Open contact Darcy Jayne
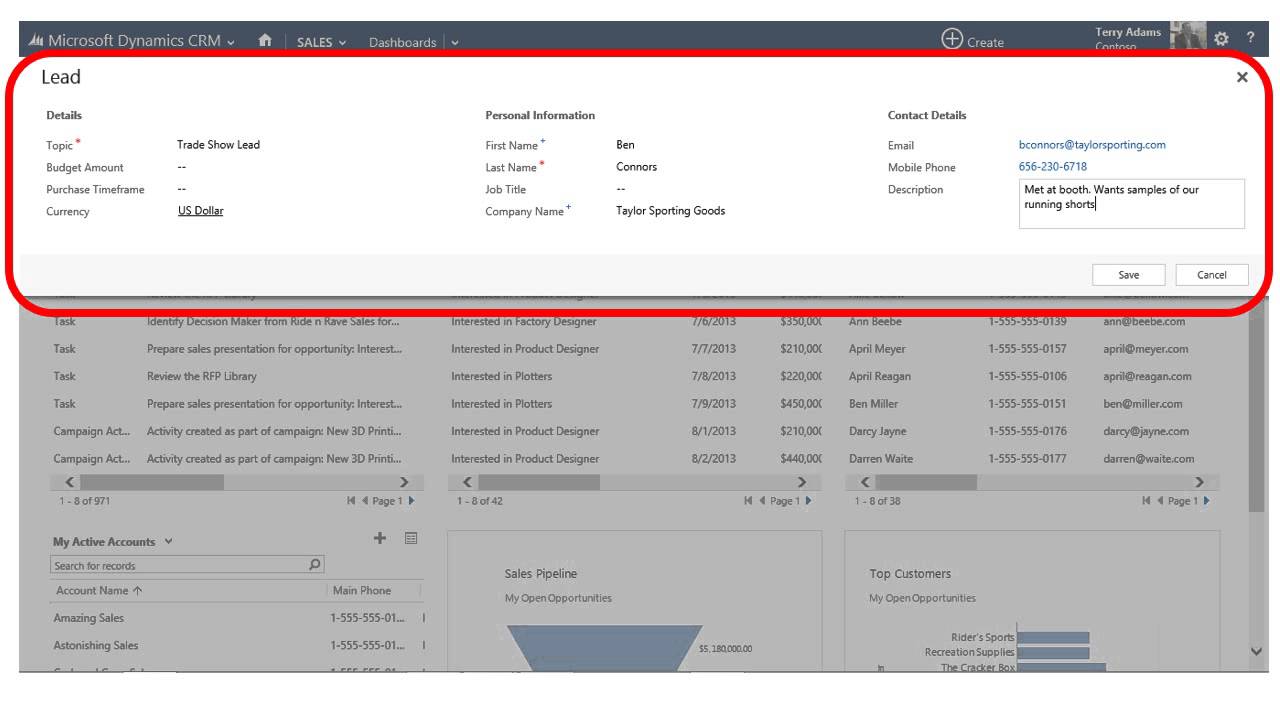This screenshot has height=720, width=1280. pyautogui.click(x=877, y=431)
